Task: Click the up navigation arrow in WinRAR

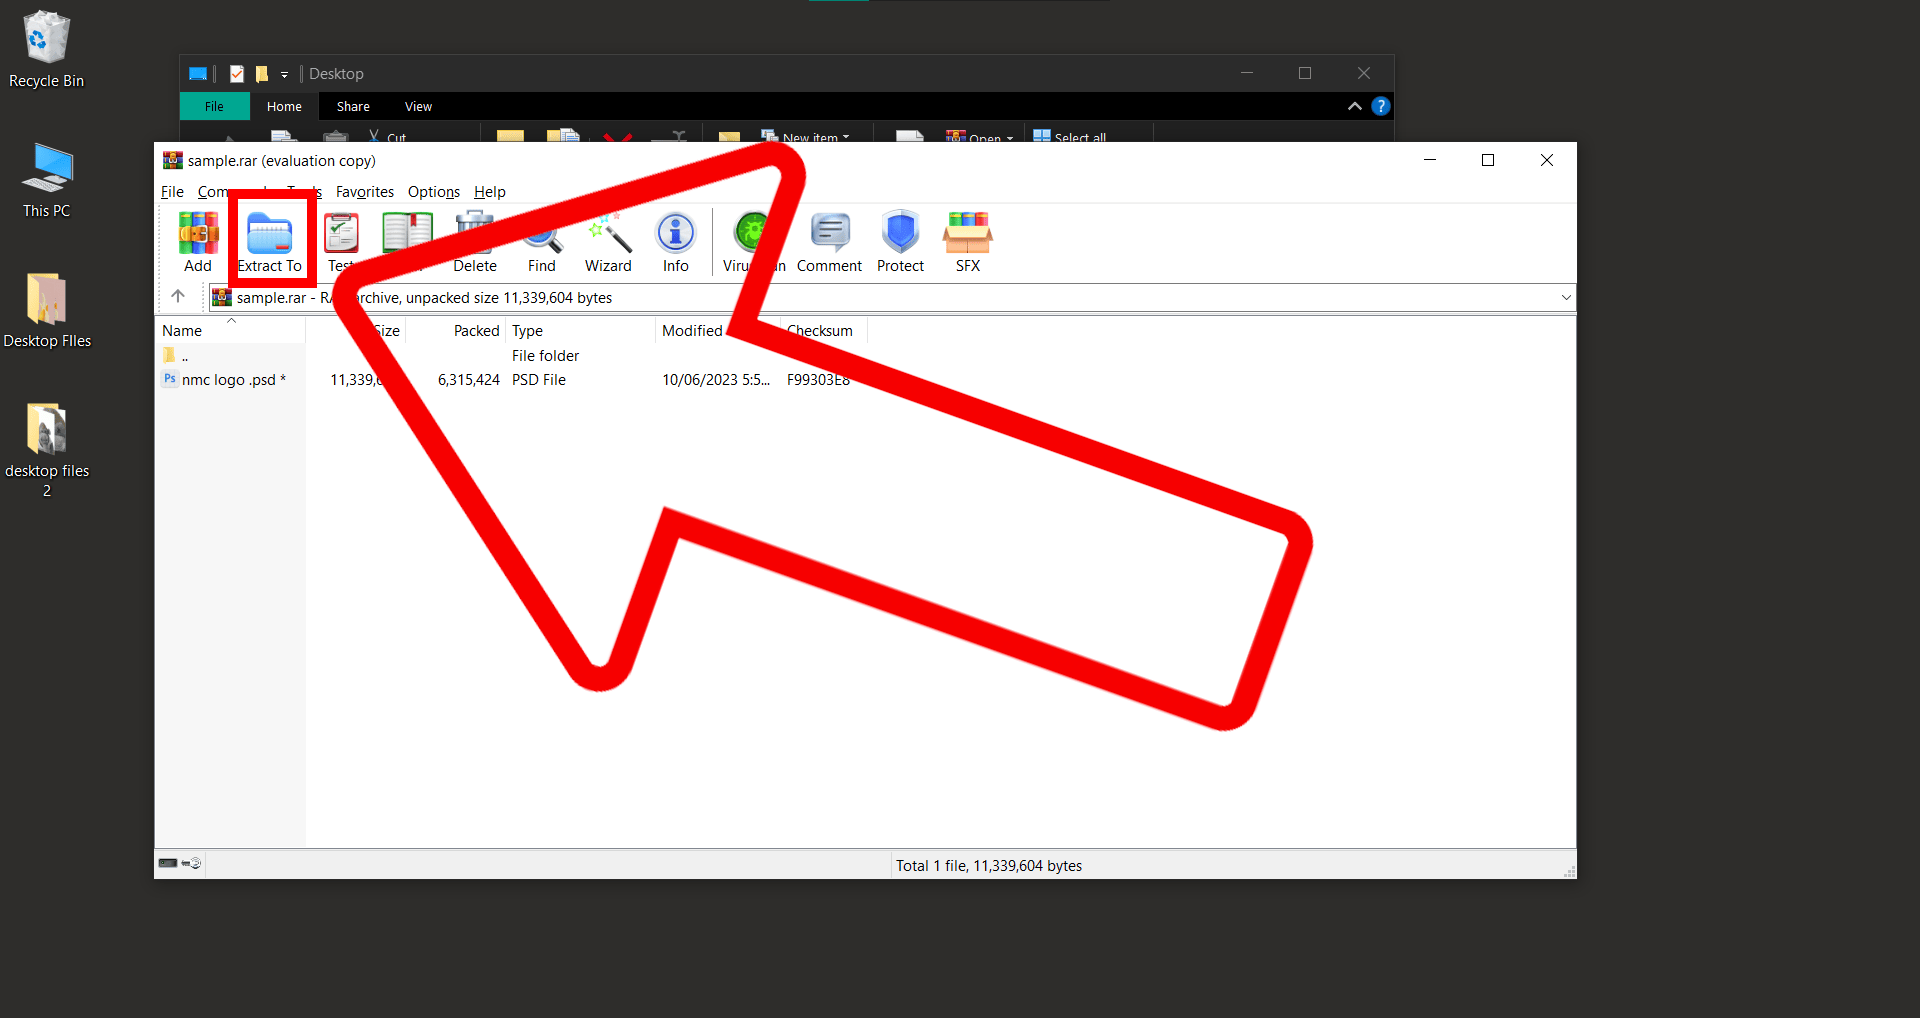Action: pos(178,296)
